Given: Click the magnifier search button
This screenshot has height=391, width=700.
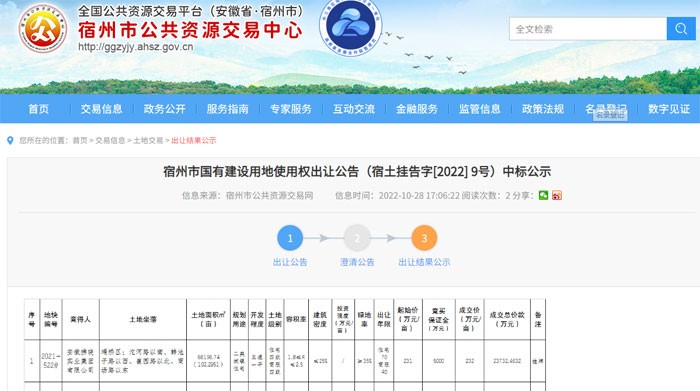Looking at the screenshot, I should coord(681,29).
